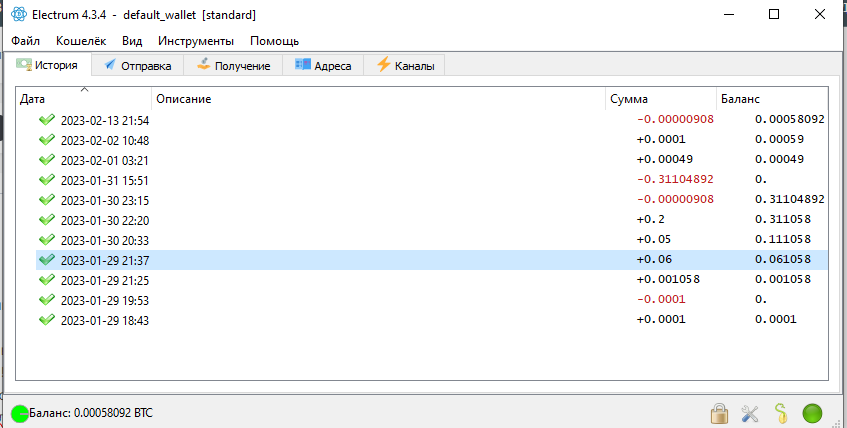
Task: Click balance value 0.311058
Action: click(783, 219)
